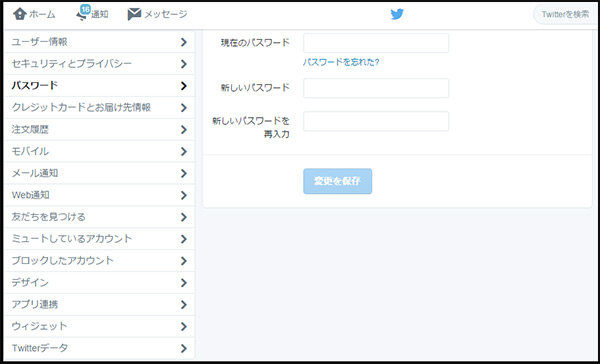The image size is (600, 364).
Task: Open デザイン settings section
Action: tap(99, 282)
